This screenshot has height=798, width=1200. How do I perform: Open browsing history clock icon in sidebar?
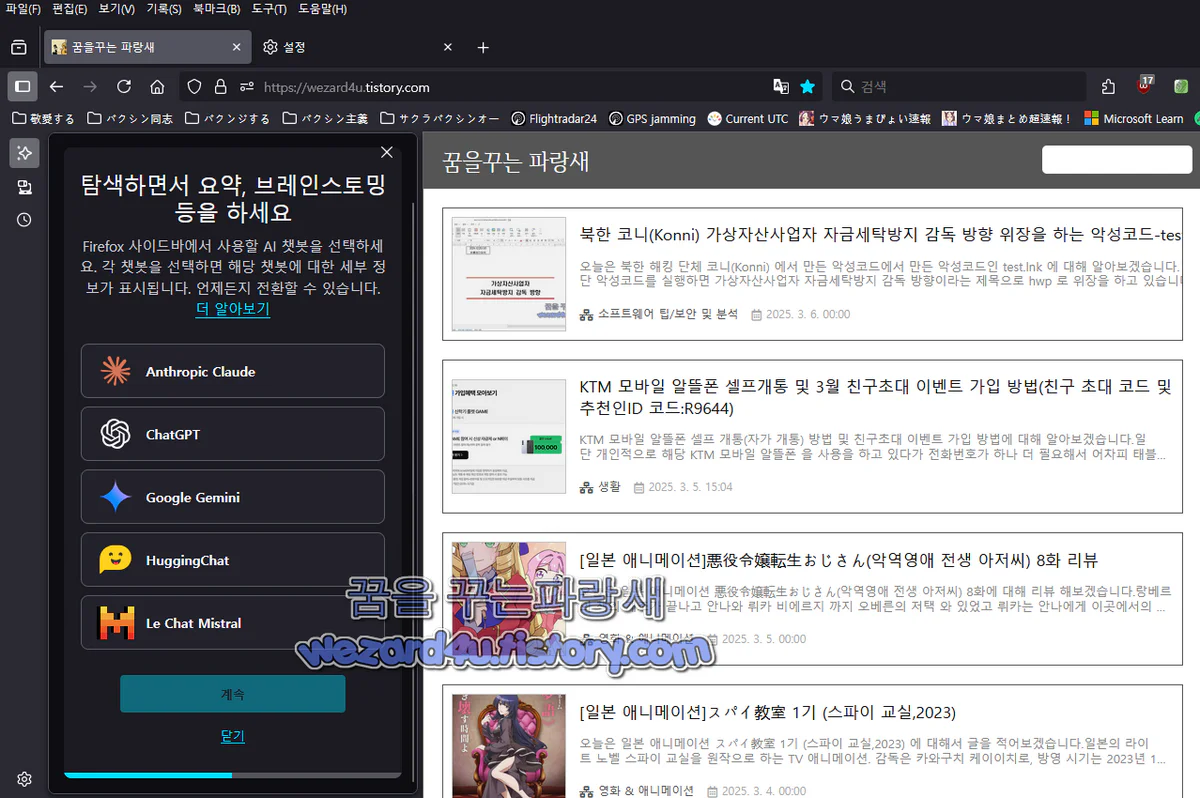(x=24, y=220)
